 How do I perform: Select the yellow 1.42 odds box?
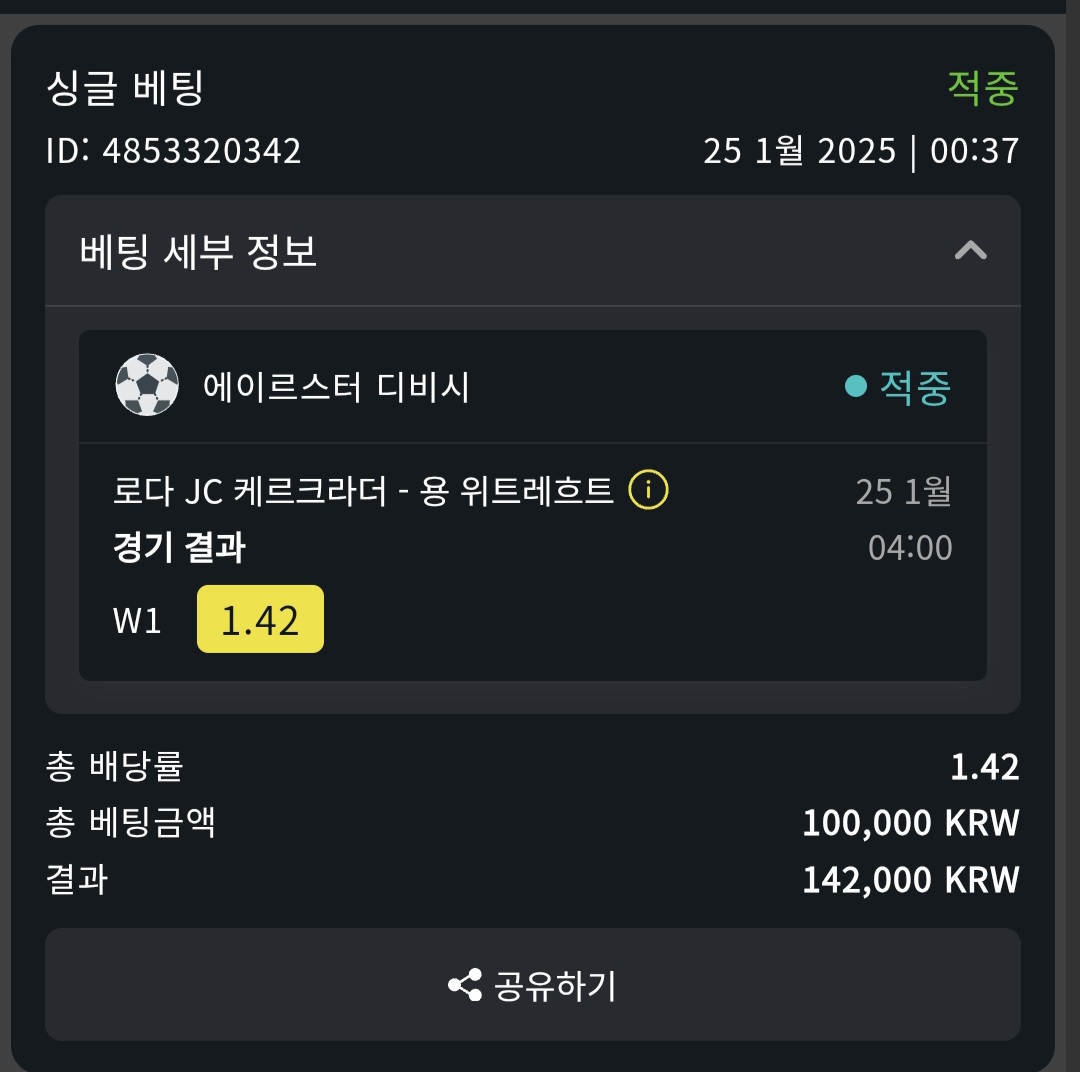click(x=260, y=619)
